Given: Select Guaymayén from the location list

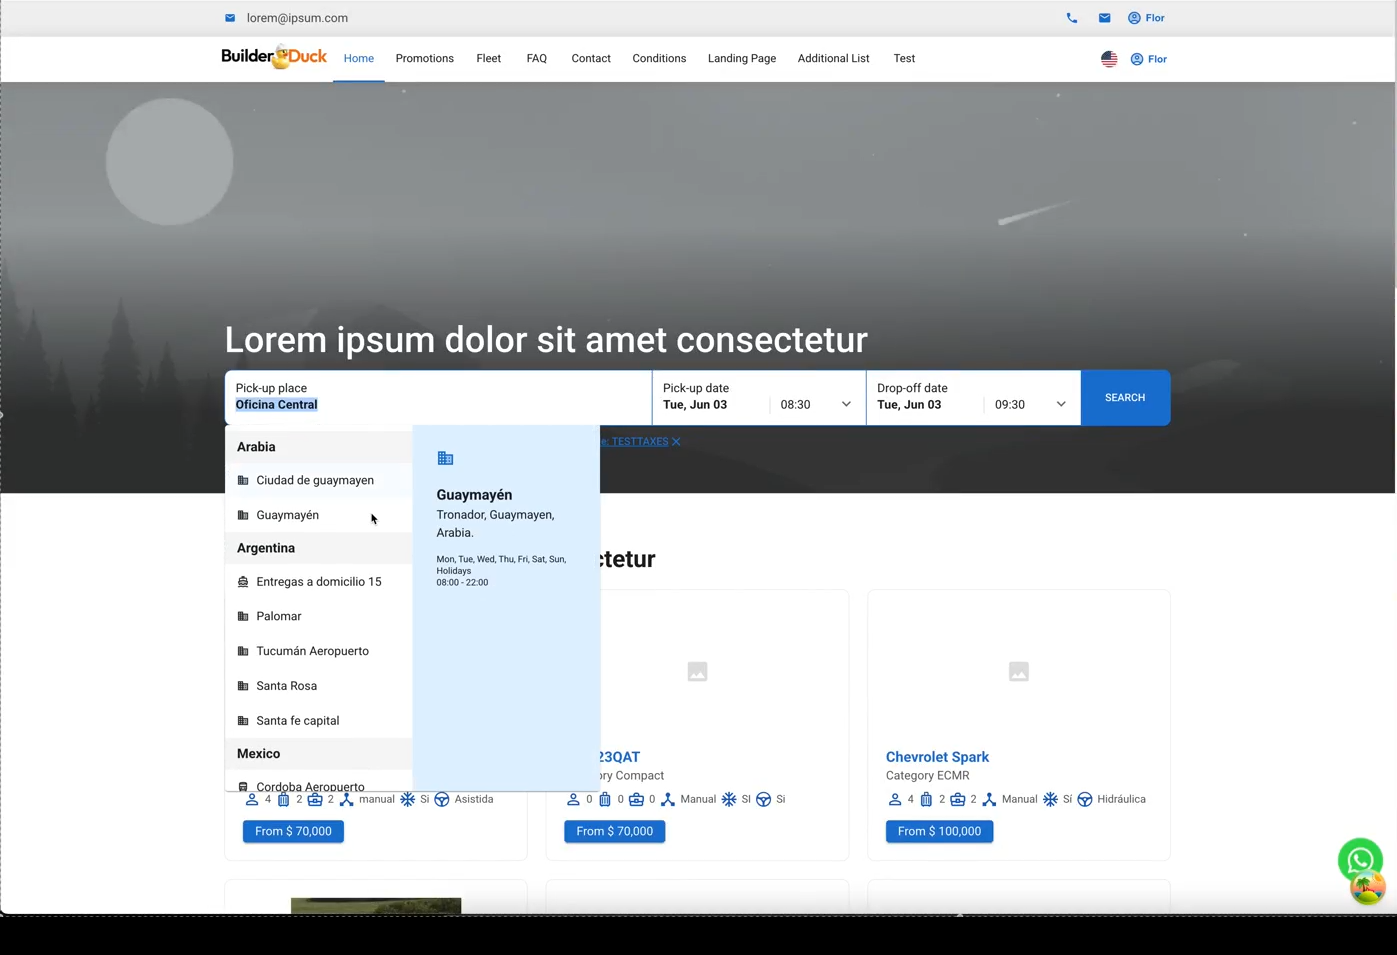Looking at the screenshot, I should coord(288,516).
